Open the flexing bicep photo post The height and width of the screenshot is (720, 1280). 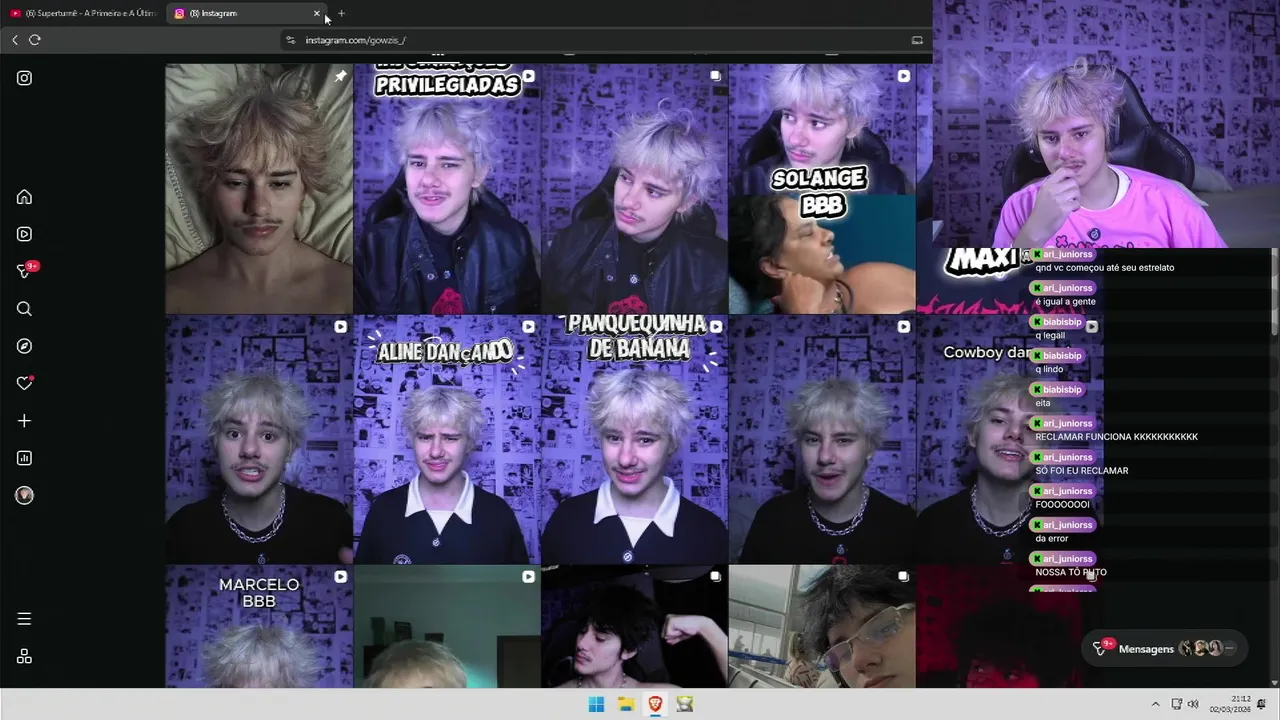(634, 626)
